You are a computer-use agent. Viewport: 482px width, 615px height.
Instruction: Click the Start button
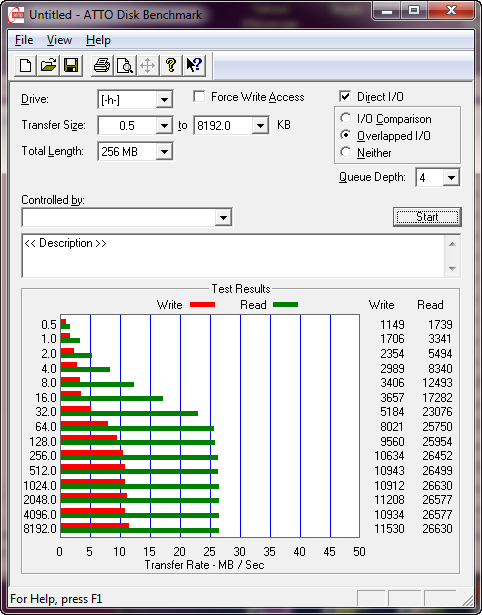427,217
